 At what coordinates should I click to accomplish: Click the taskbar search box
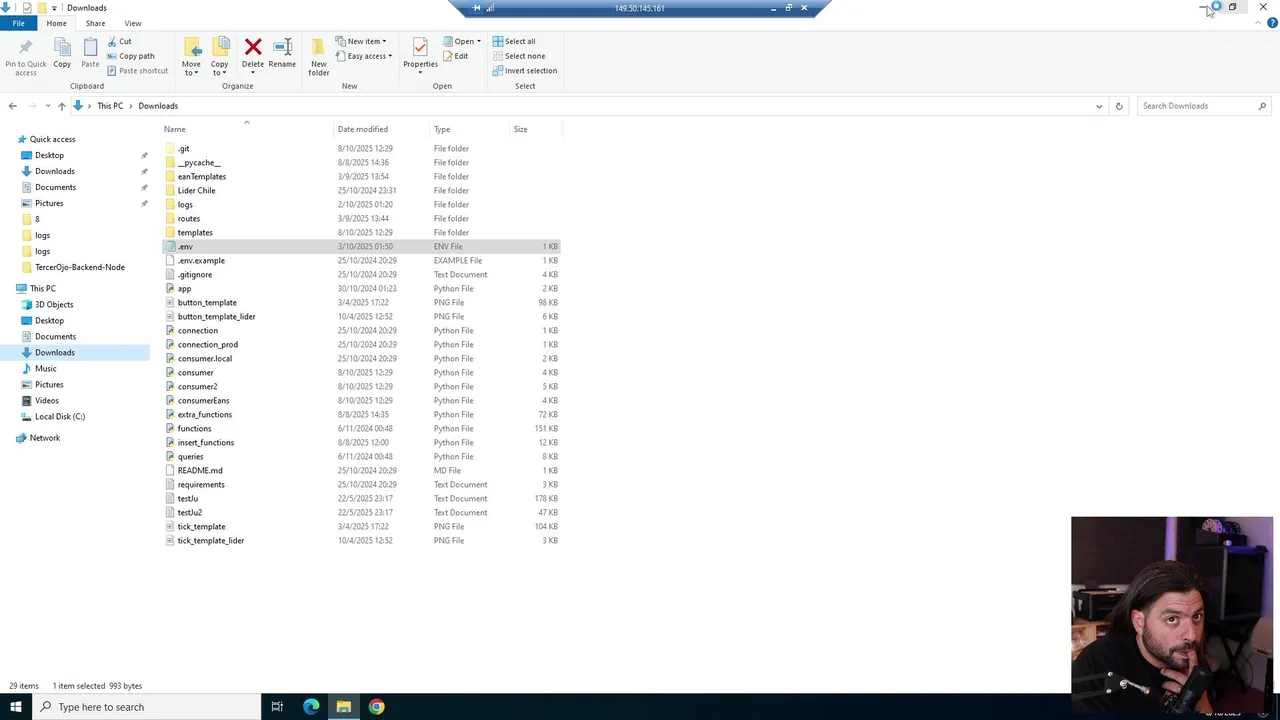click(145, 707)
